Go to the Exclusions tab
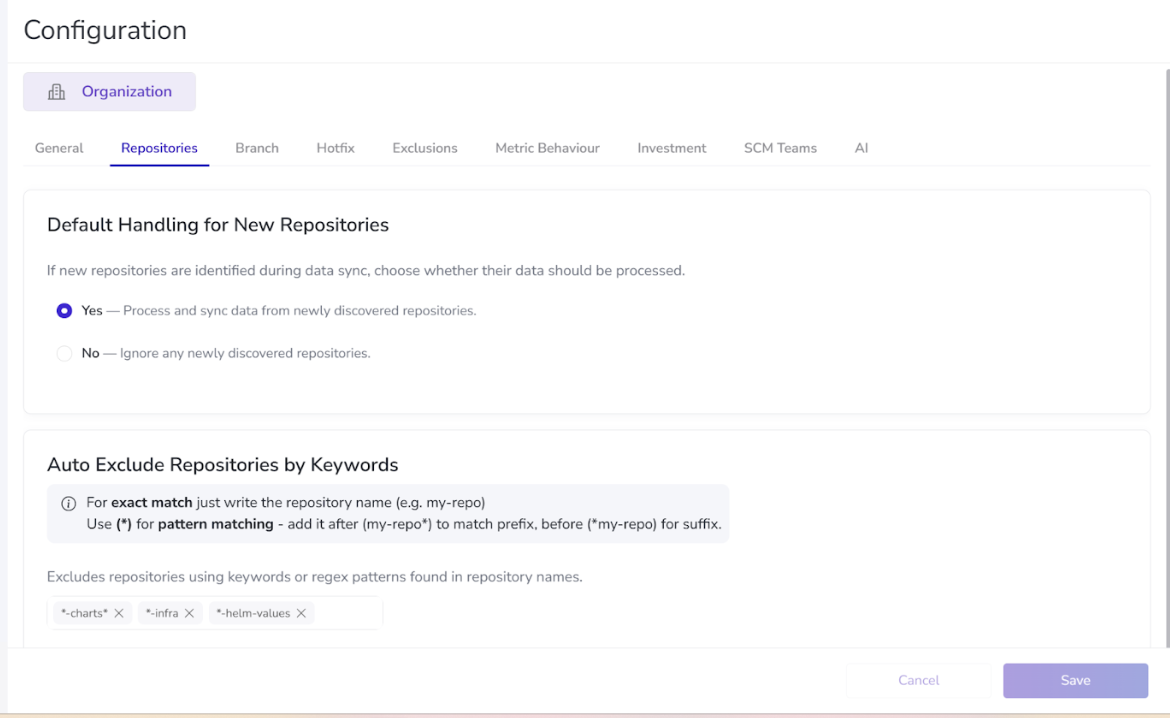Screen dimensions: 1170x718 pyautogui.click(x=425, y=148)
